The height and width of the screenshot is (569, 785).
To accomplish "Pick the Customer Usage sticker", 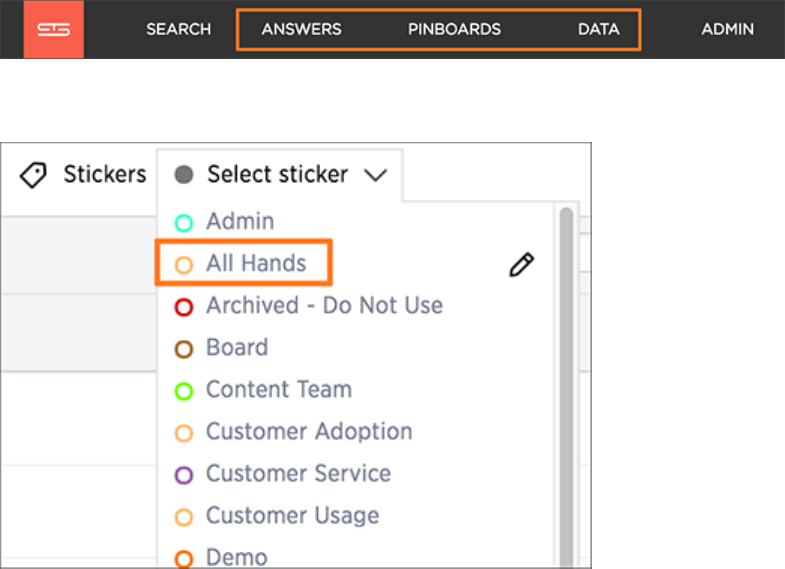I will 292,516.
